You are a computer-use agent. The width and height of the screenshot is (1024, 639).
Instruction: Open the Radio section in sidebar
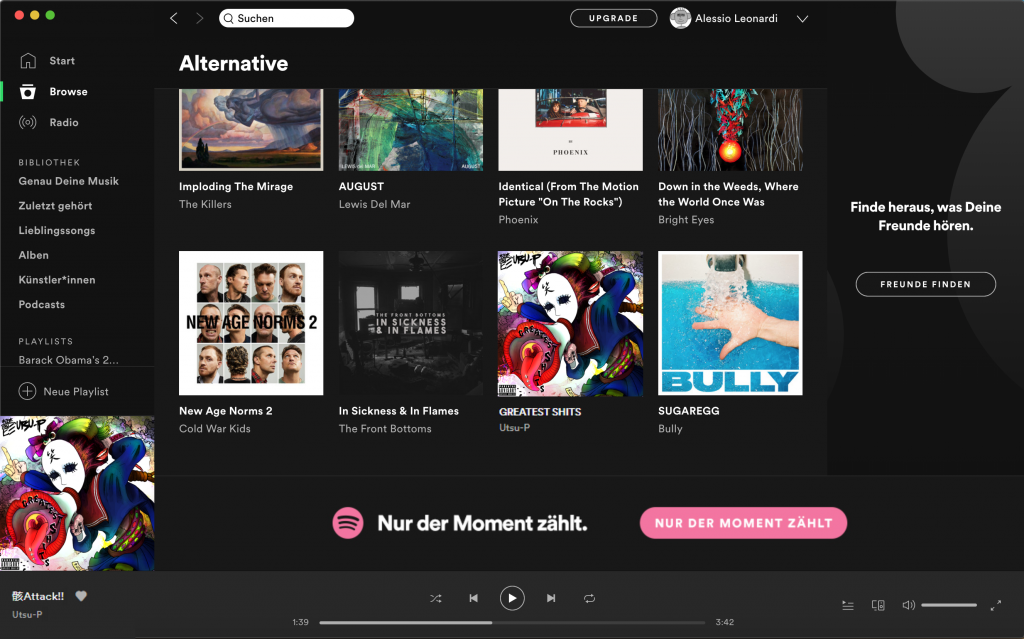[x=63, y=122]
